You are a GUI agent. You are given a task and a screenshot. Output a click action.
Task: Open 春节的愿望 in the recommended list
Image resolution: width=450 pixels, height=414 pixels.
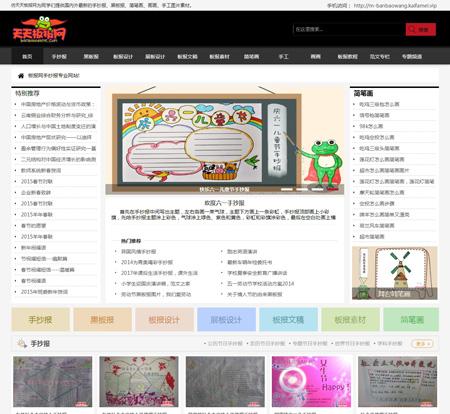point(34,226)
